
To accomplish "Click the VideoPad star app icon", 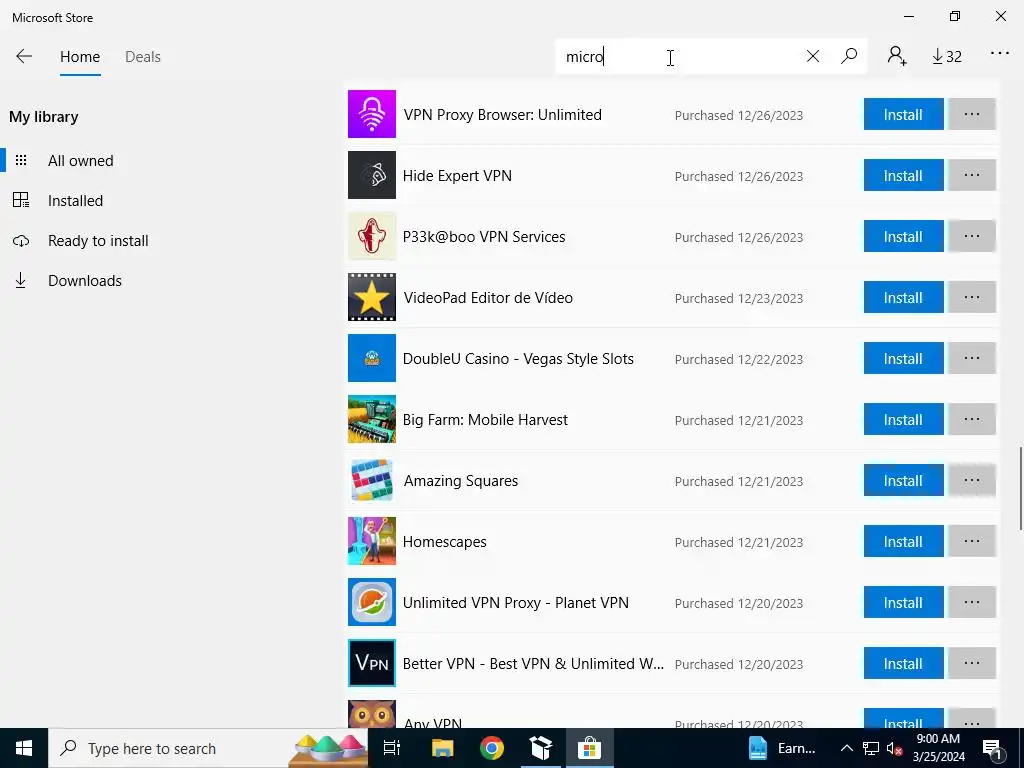I will point(372,297).
